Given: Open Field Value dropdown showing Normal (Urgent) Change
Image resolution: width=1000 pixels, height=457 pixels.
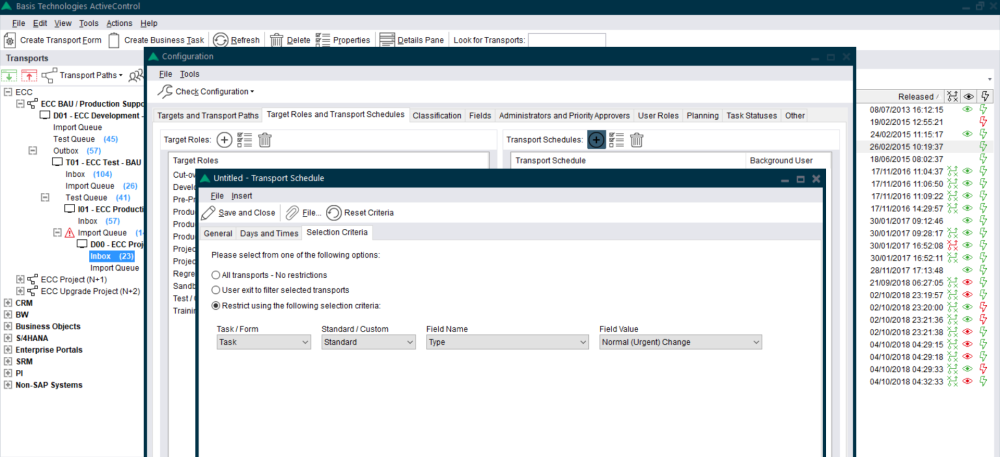Looking at the screenshot, I should pos(681,342).
